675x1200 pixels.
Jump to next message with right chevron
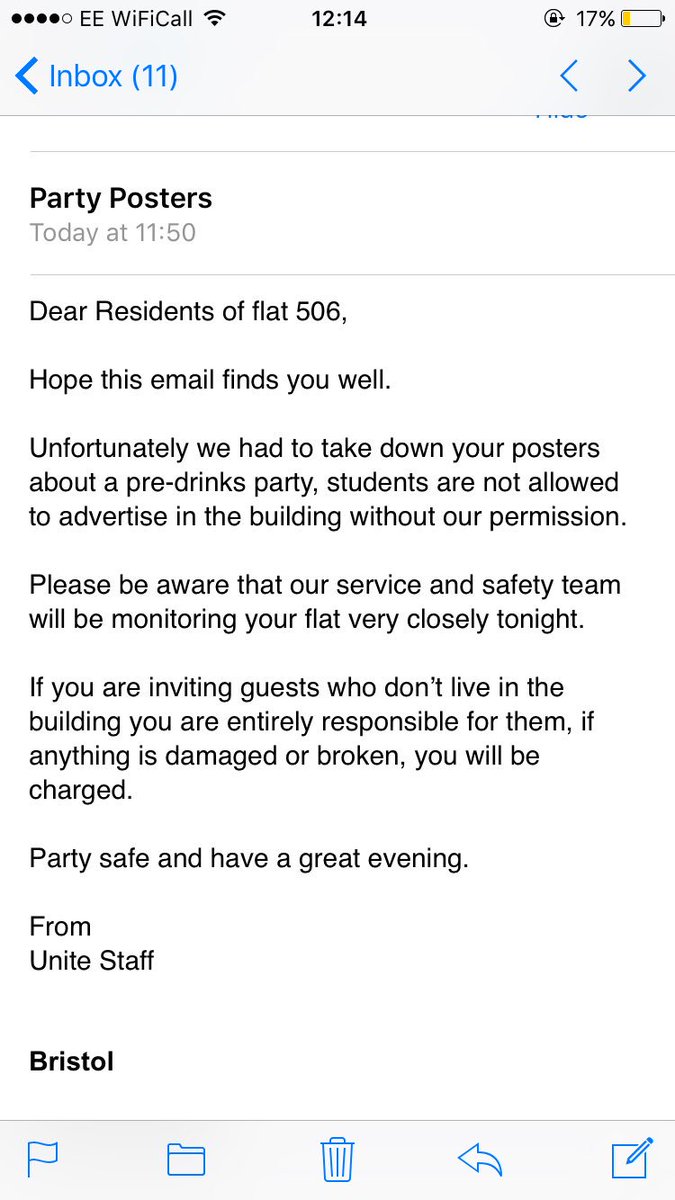click(636, 76)
